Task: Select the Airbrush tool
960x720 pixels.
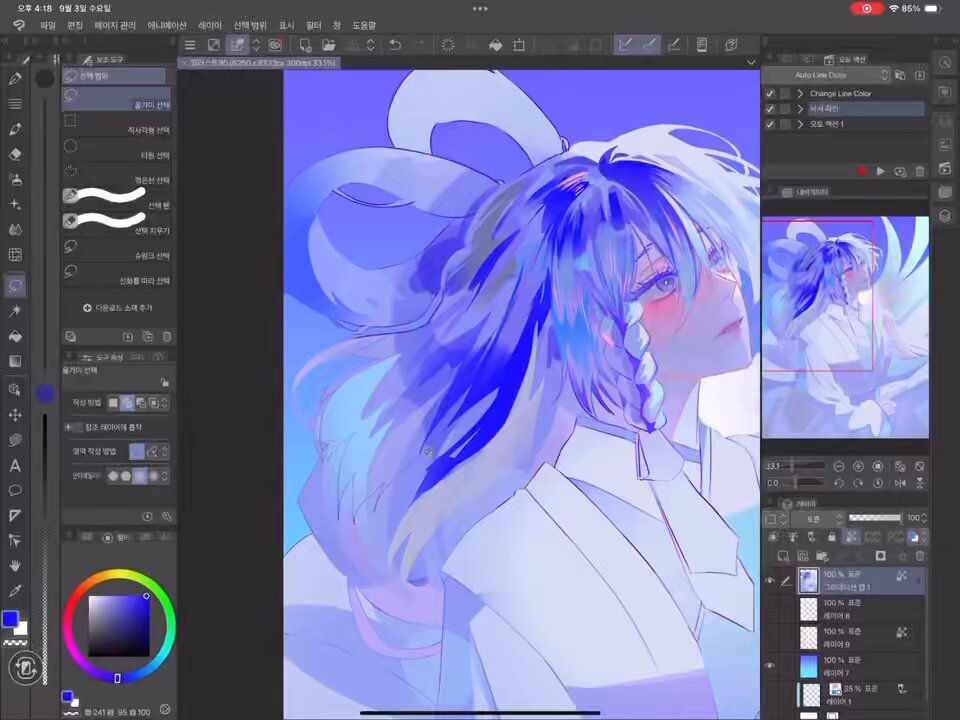Action: [x=15, y=179]
